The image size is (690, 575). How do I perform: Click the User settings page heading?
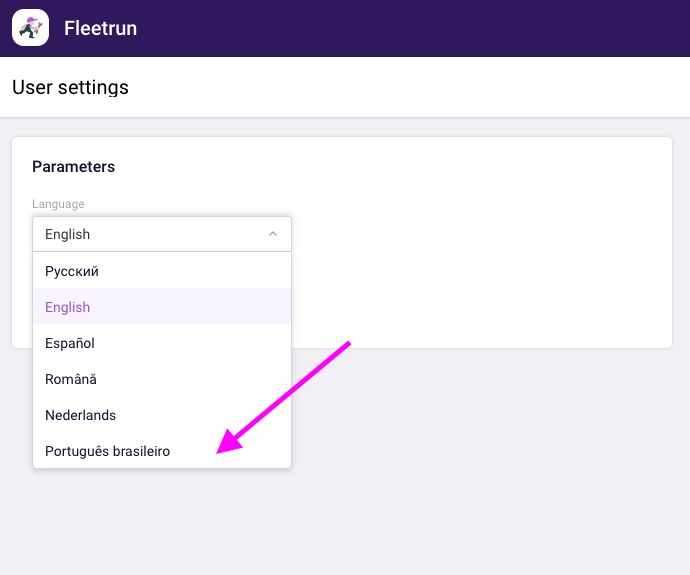(70, 87)
